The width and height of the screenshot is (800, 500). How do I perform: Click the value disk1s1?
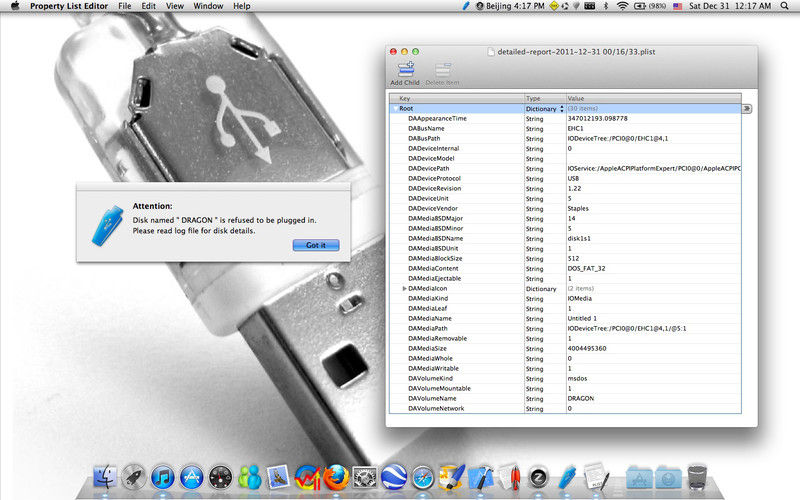(579, 238)
